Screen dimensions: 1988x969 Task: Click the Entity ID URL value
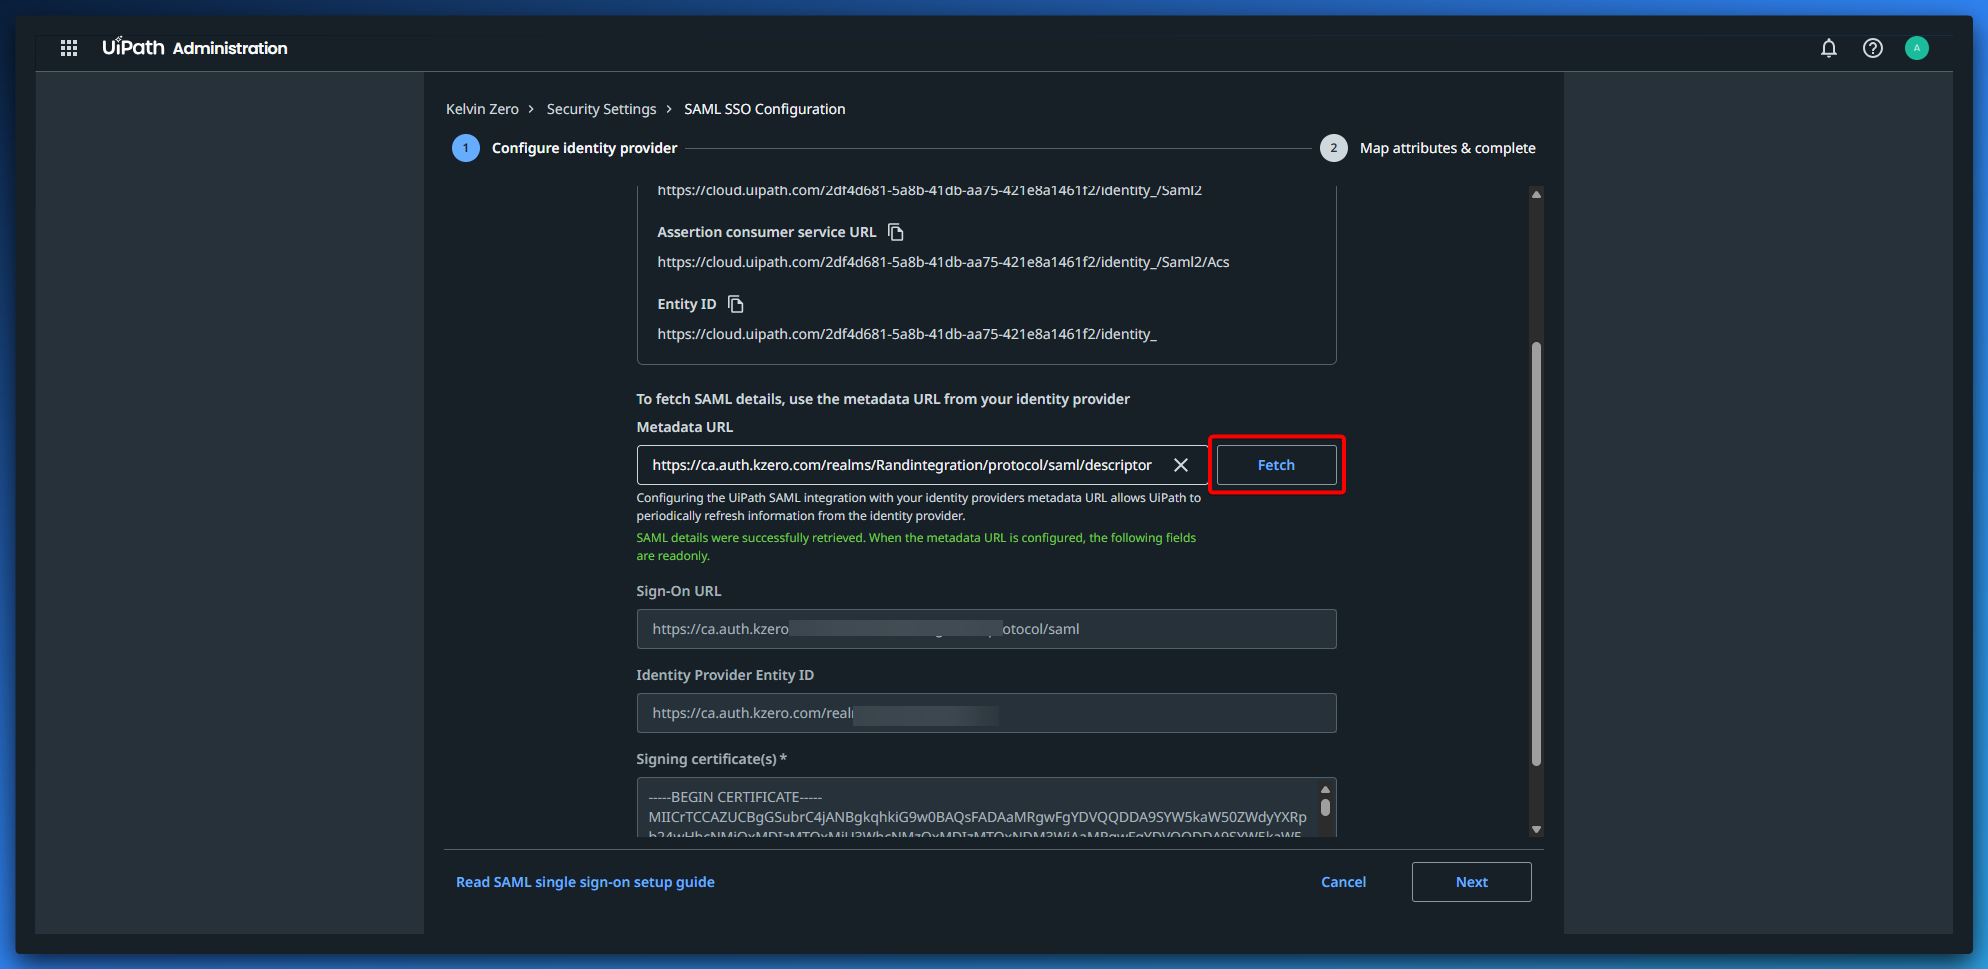pos(907,334)
